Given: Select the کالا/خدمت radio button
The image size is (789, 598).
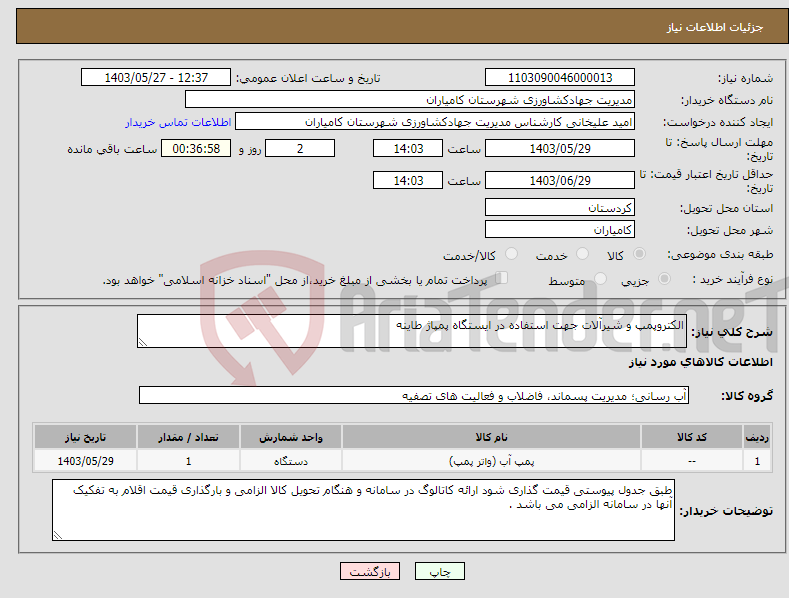Looking at the screenshot, I should click(511, 254).
